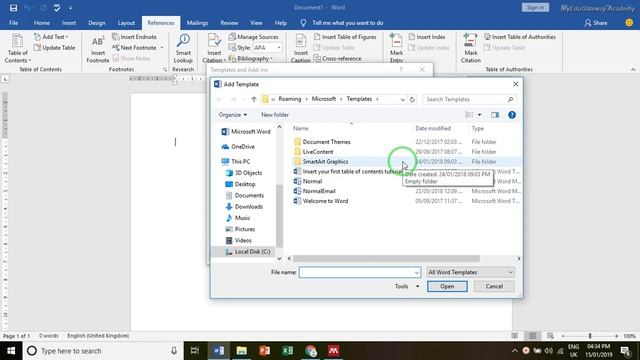Open the Add Text dropdown
The width and height of the screenshot is (640, 360).
click(51, 37)
